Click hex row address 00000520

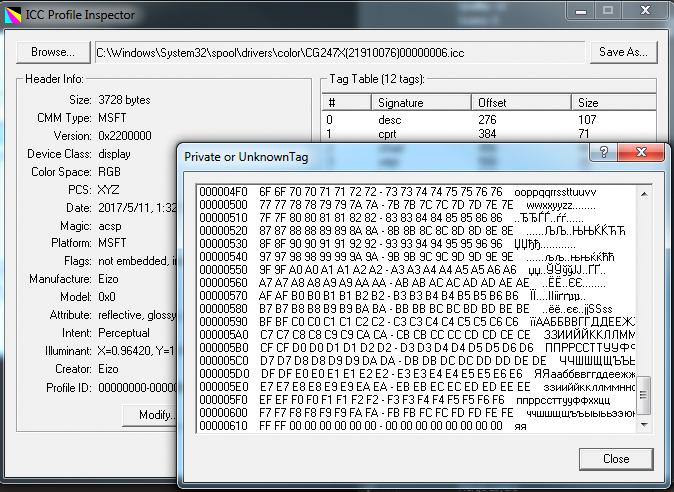point(224,231)
